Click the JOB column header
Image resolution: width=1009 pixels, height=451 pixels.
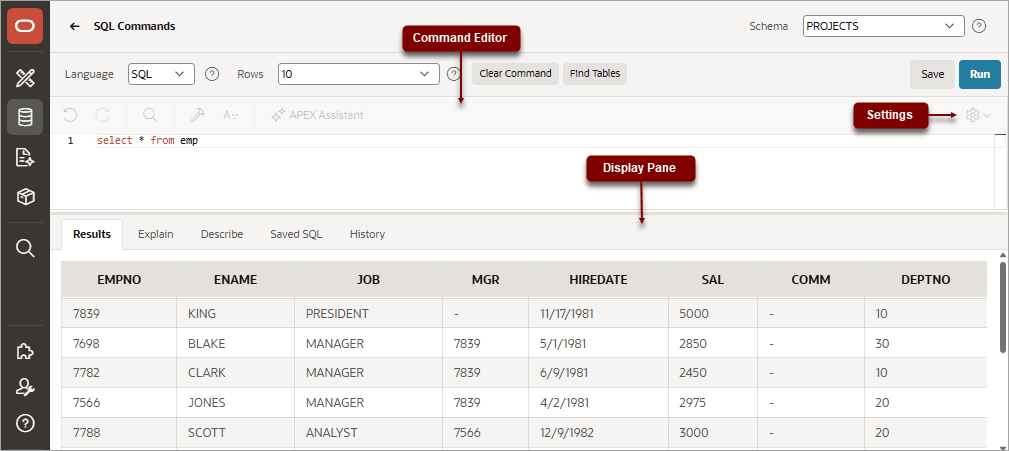click(369, 280)
